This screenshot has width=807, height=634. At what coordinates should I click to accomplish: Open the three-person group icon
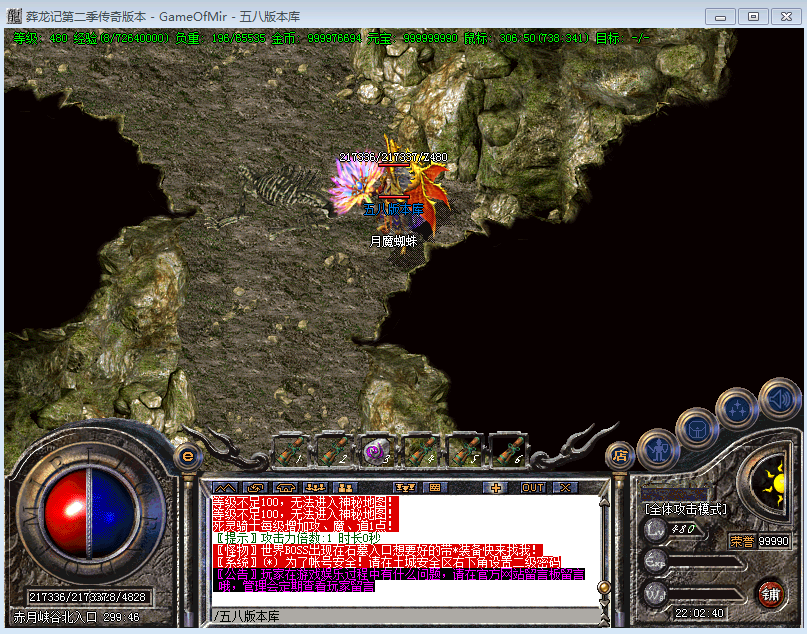click(x=315, y=487)
